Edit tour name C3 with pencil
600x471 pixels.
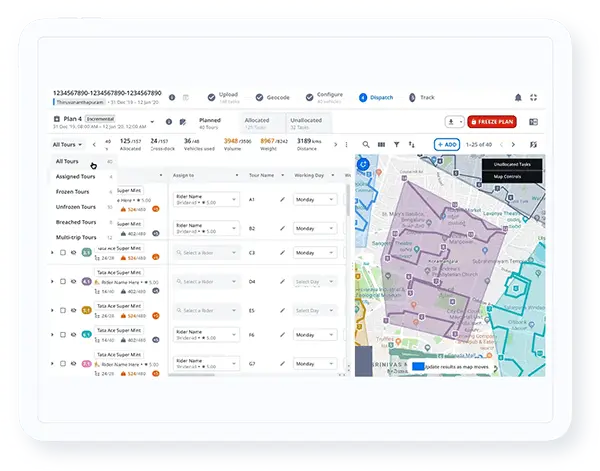(x=282, y=253)
